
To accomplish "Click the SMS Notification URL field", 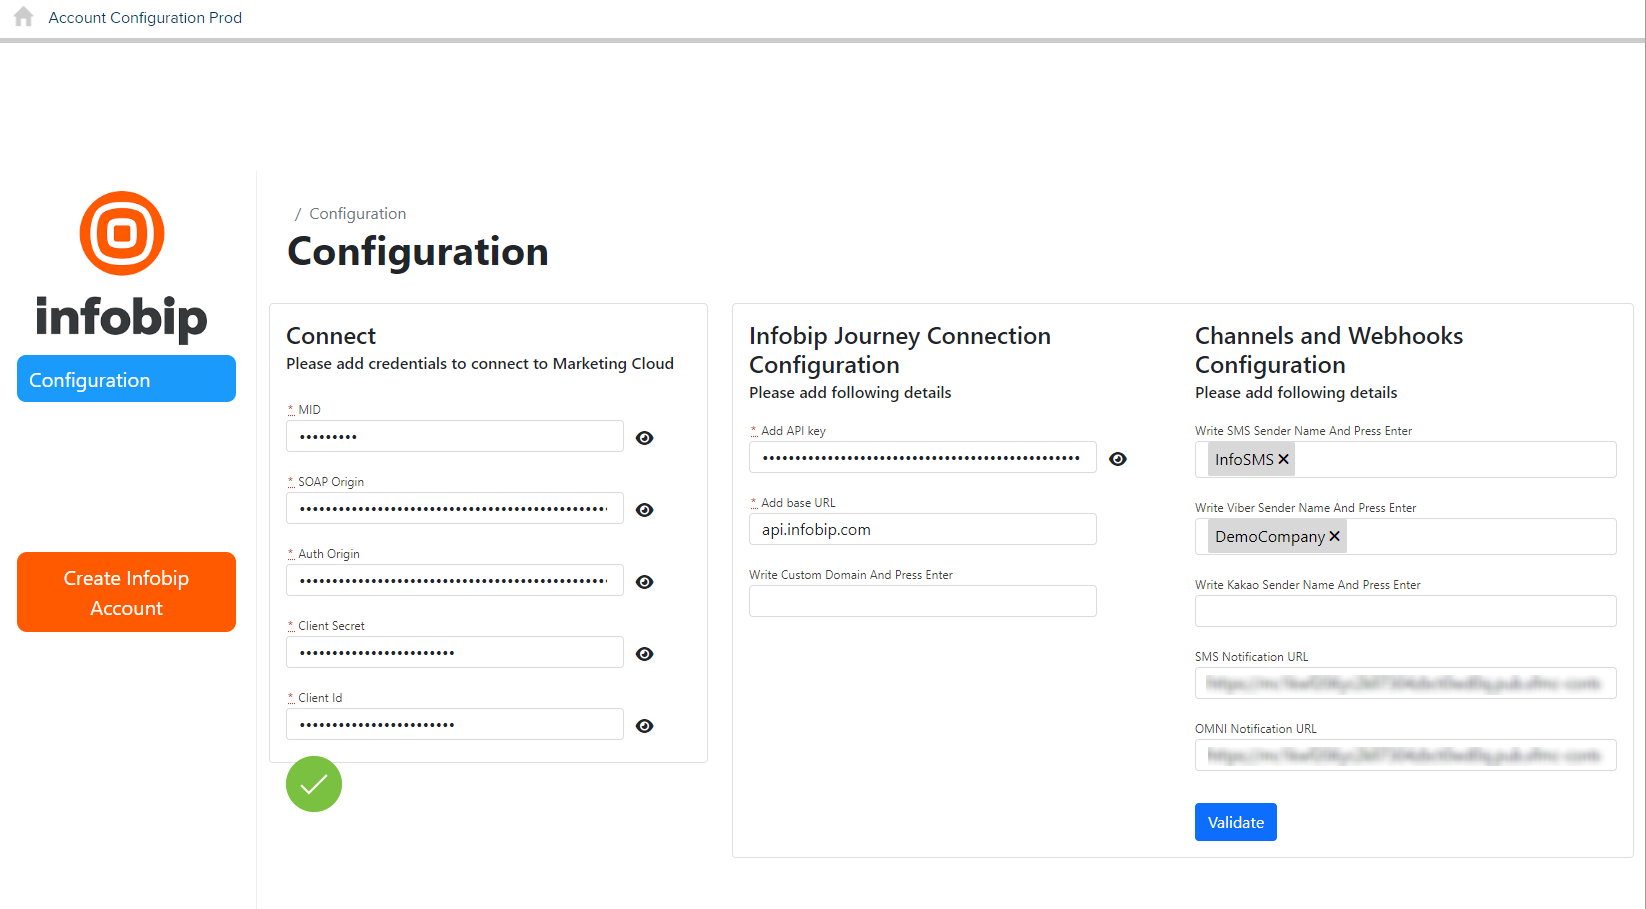I will [1405, 683].
